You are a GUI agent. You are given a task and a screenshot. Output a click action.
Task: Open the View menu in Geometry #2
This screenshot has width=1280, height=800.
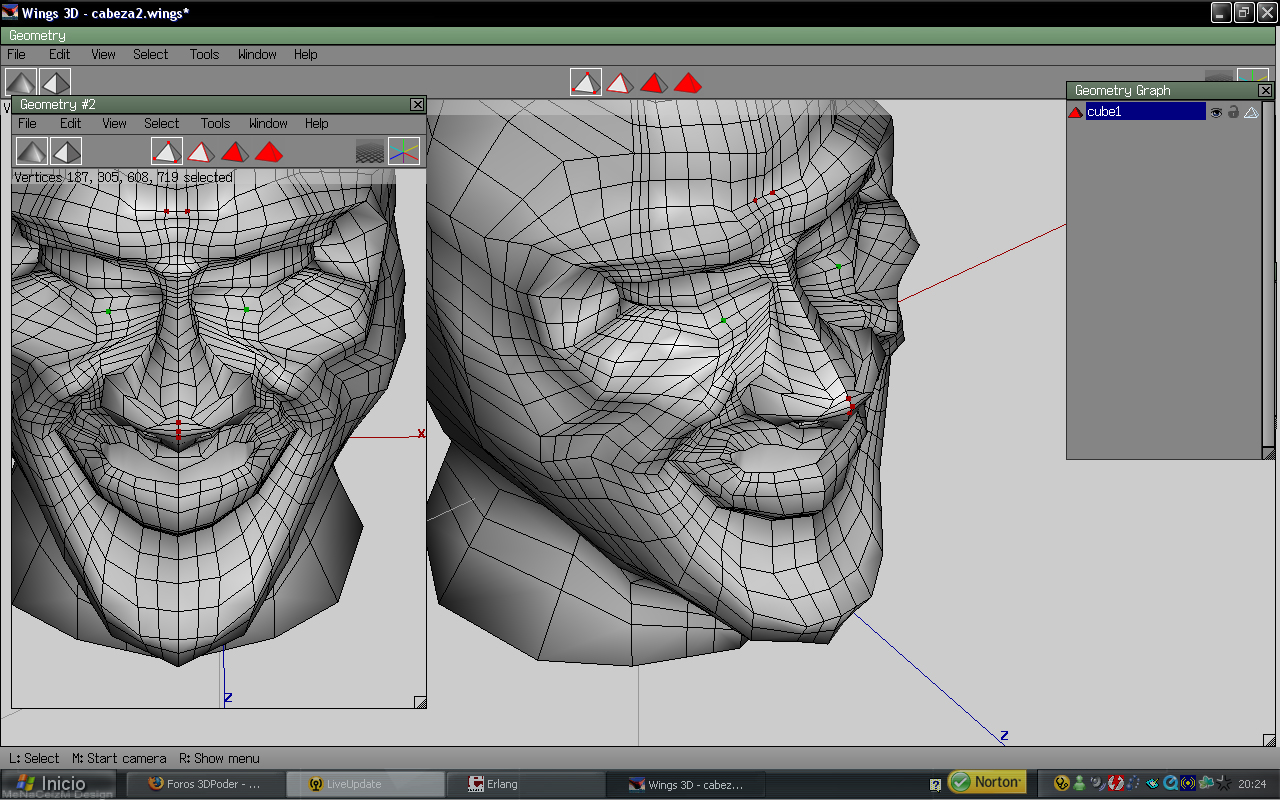pos(114,123)
